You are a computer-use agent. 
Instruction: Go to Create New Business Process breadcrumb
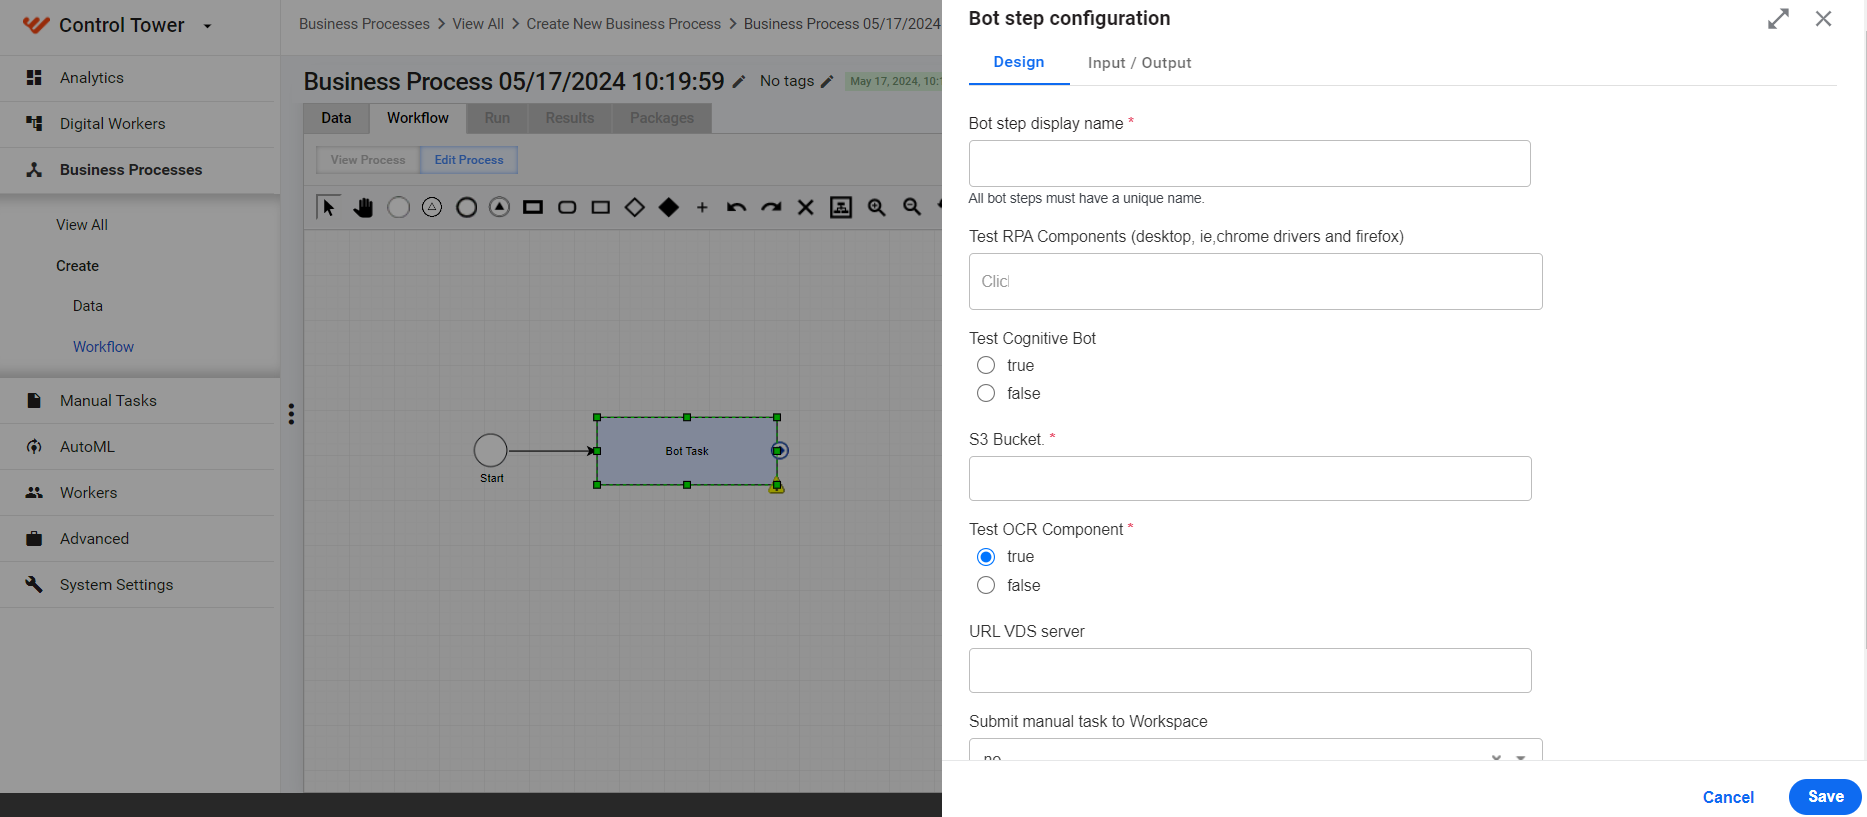coord(624,24)
